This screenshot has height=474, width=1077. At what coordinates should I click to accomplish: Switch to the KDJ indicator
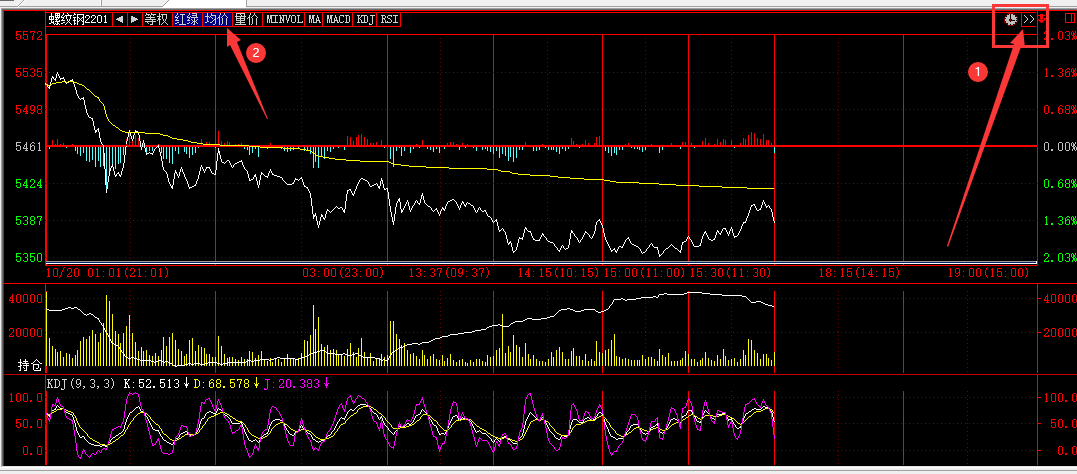coord(365,19)
